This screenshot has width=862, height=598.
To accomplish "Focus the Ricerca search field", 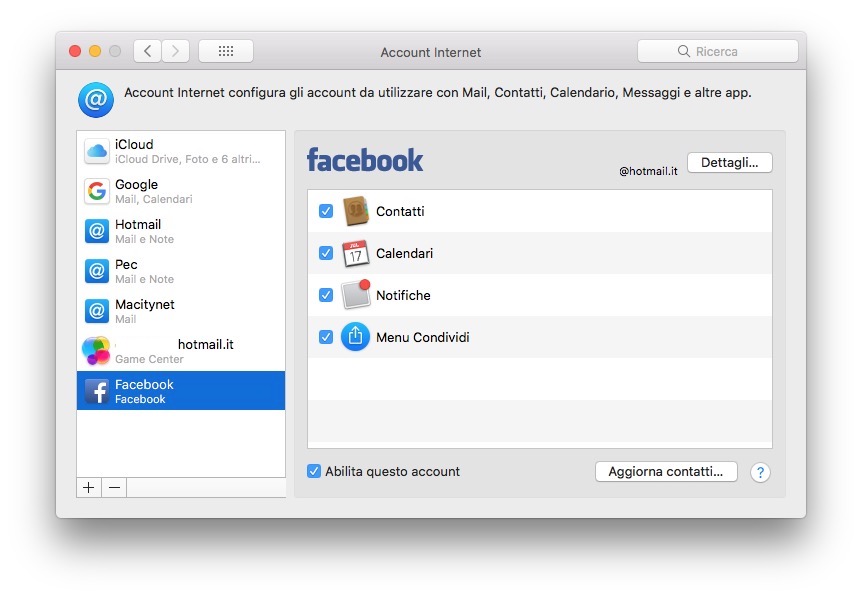I will (717, 51).
